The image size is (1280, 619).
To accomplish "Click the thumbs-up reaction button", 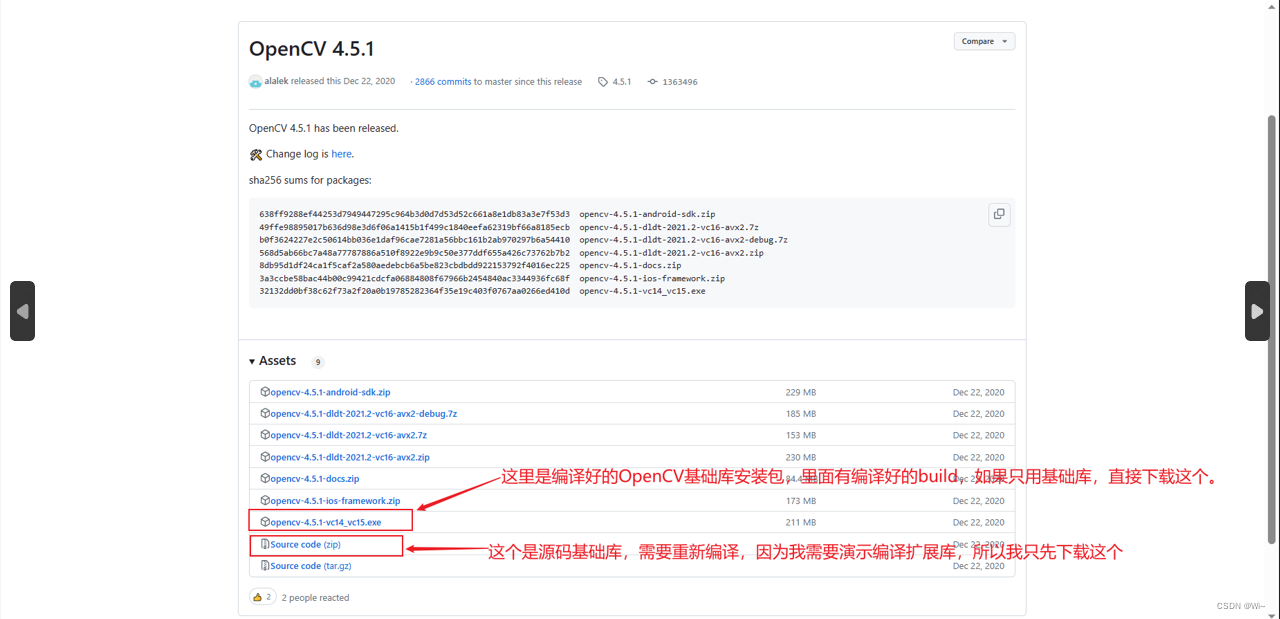I will click(x=262, y=597).
